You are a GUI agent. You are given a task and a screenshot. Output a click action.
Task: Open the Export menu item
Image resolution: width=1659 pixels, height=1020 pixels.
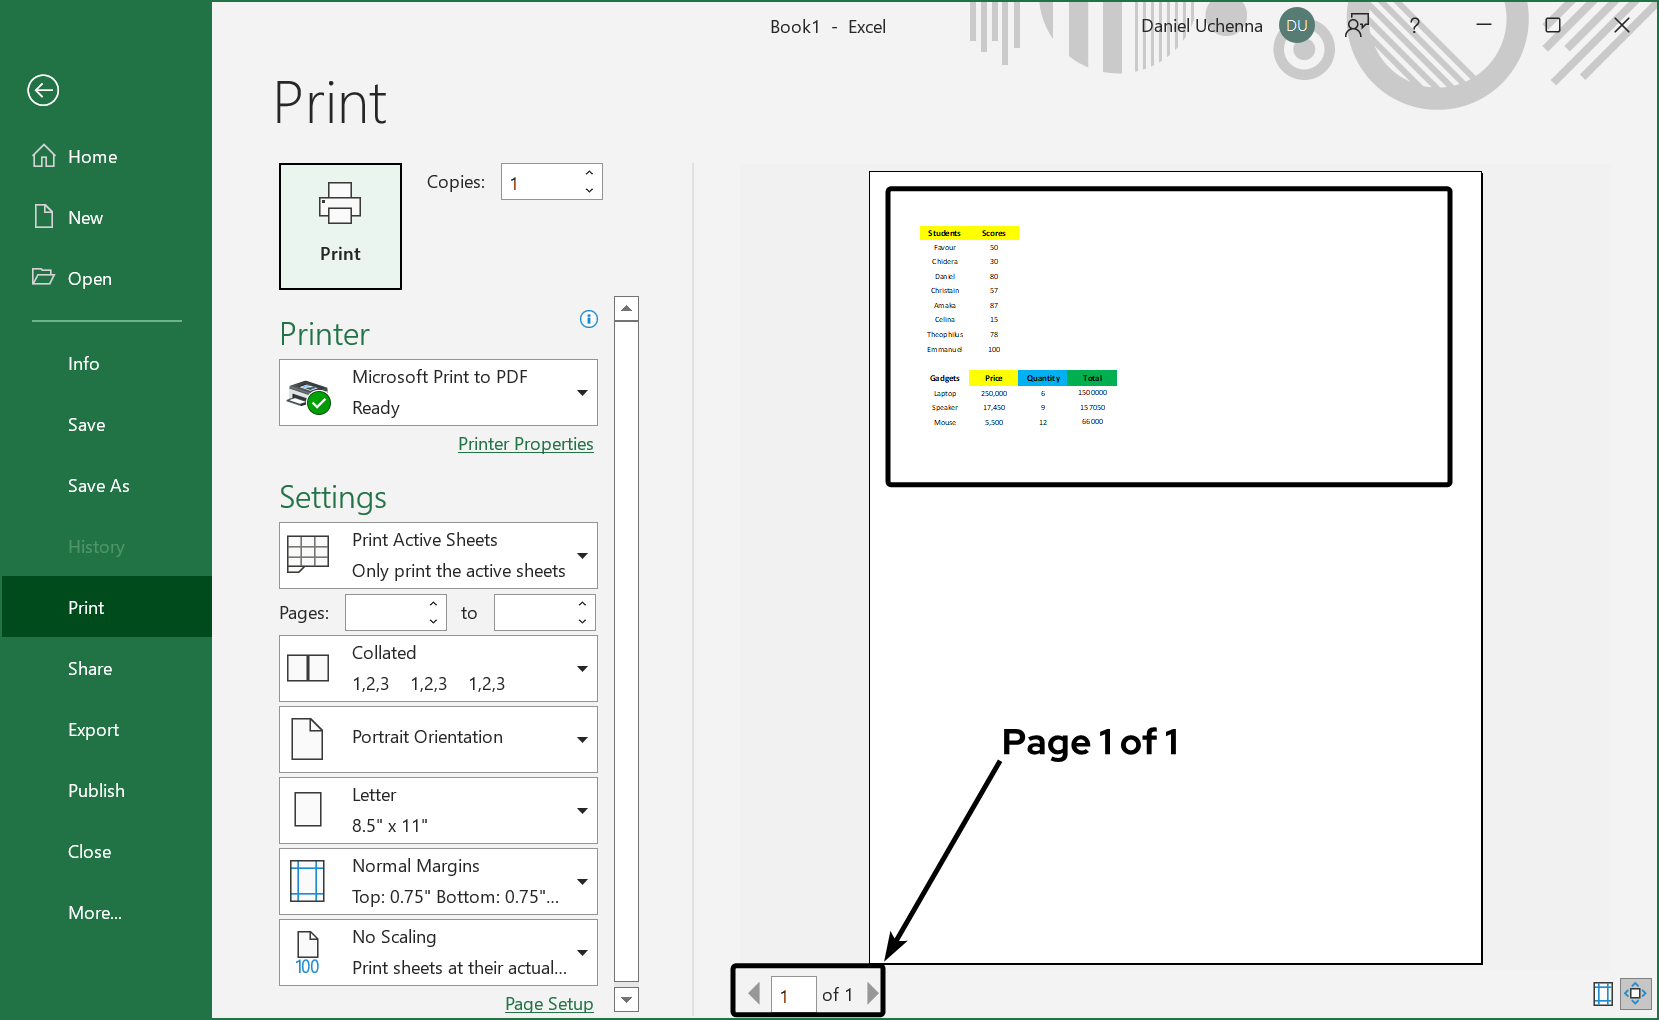click(x=94, y=730)
